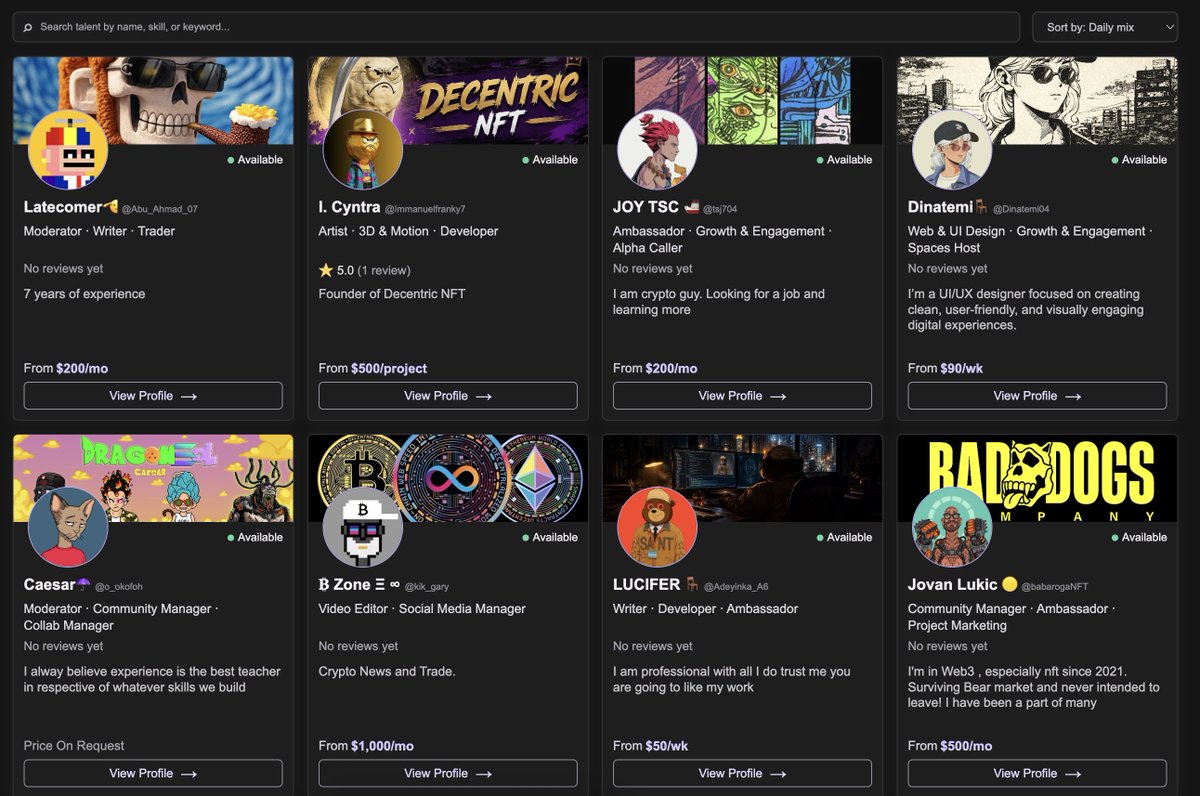Image resolution: width=1200 pixels, height=796 pixels.
Task: Open JOY TSC's red-haired avatar
Action: click(x=657, y=150)
